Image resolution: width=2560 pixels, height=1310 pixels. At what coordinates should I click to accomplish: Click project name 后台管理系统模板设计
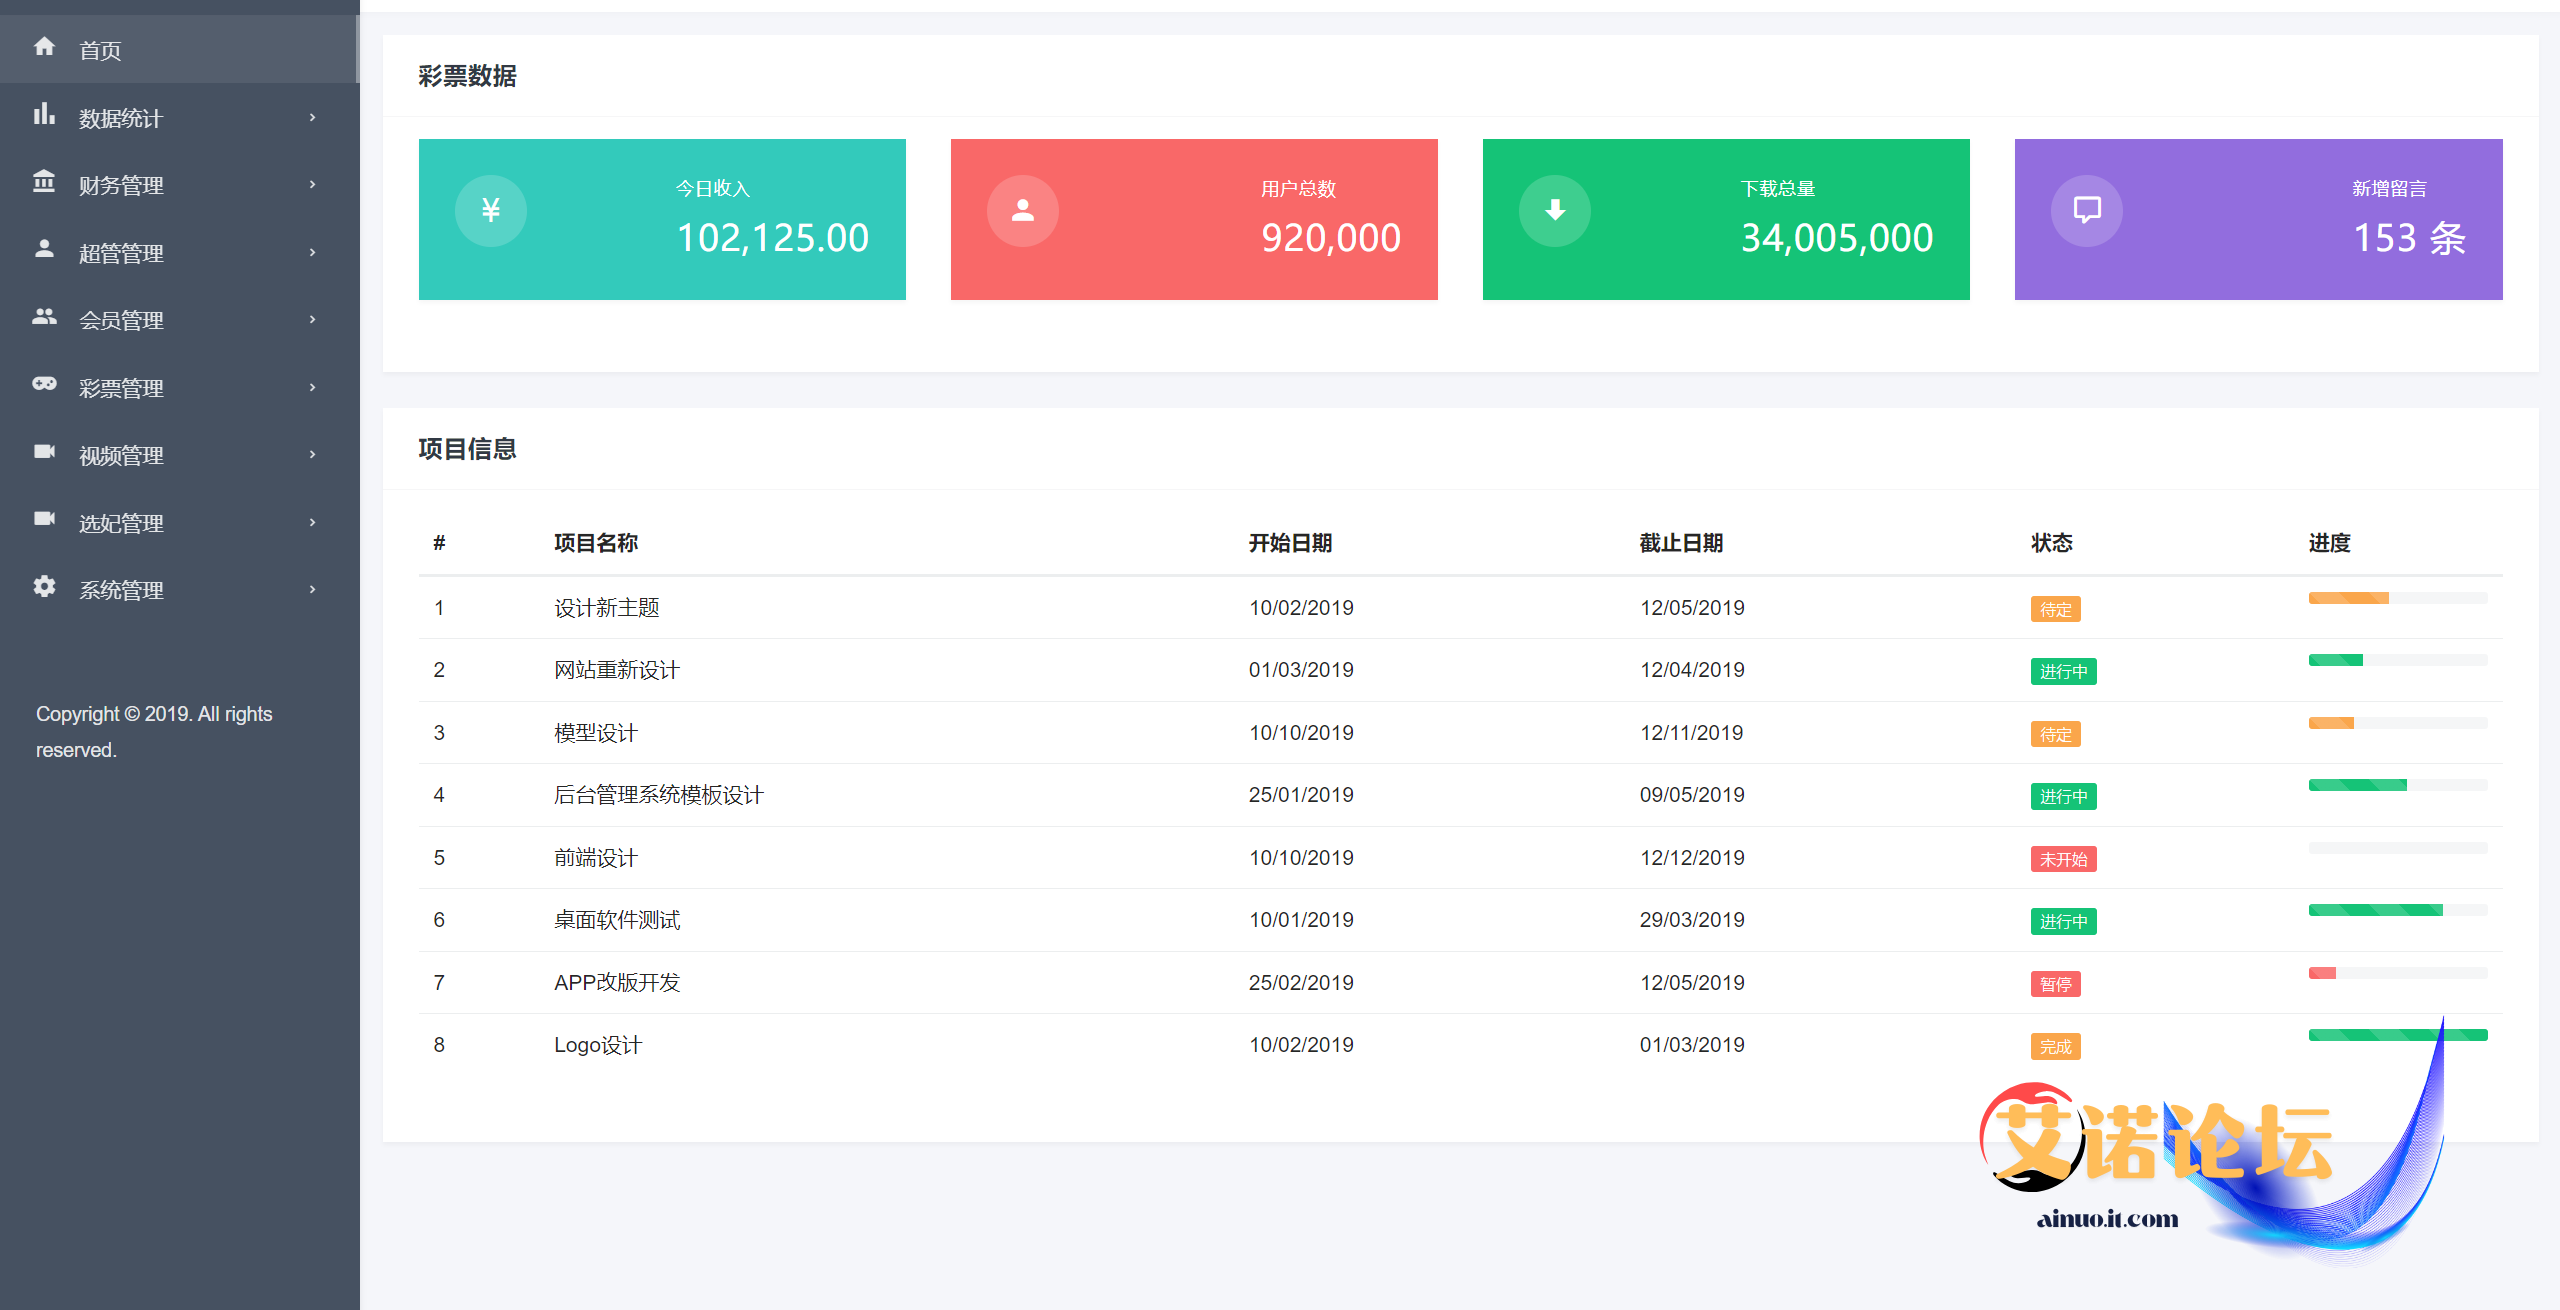(659, 795)
